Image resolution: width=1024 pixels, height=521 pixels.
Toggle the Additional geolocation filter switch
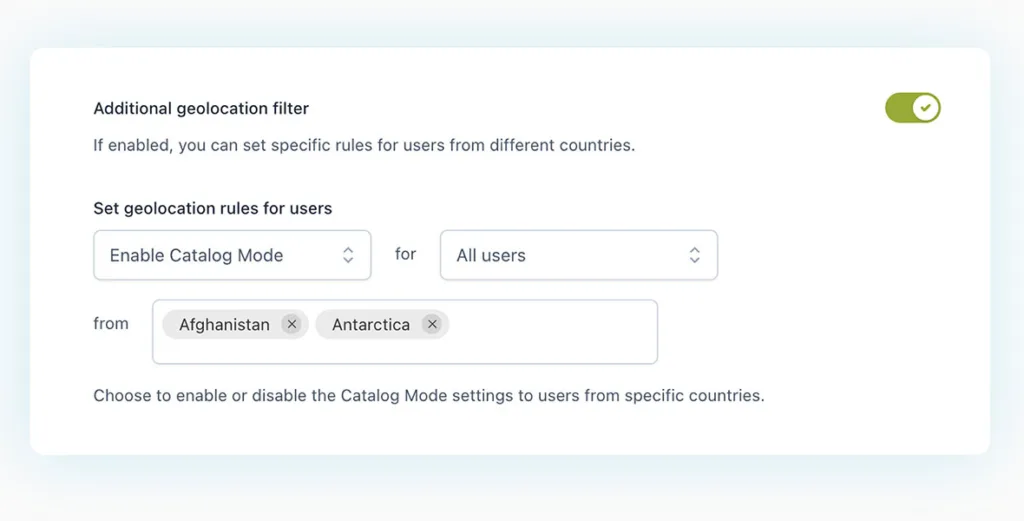[912, 108]
